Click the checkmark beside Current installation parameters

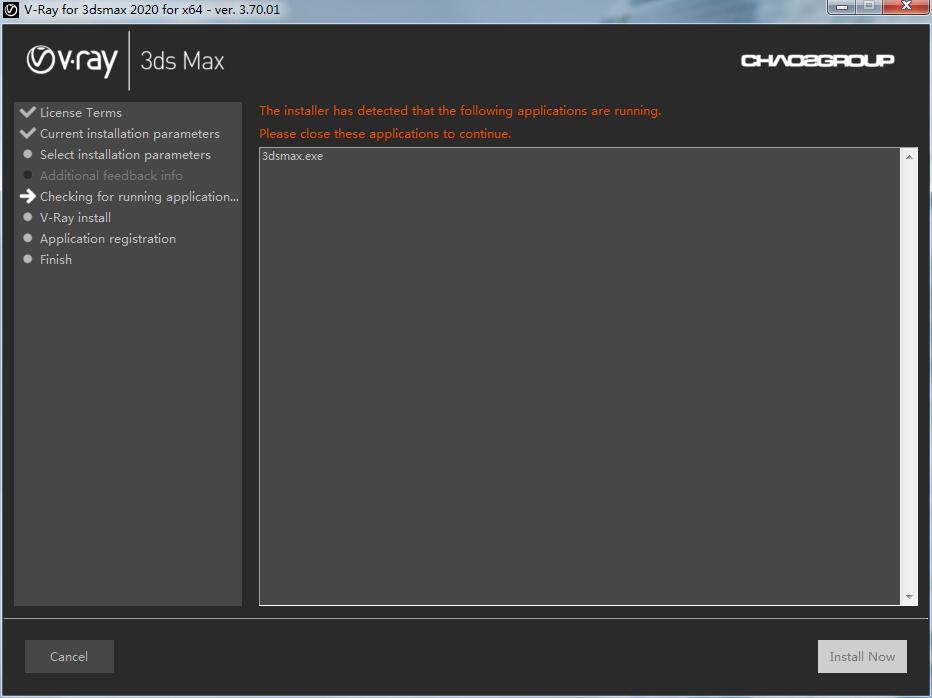pyautogui.click(x=28, y=133)
